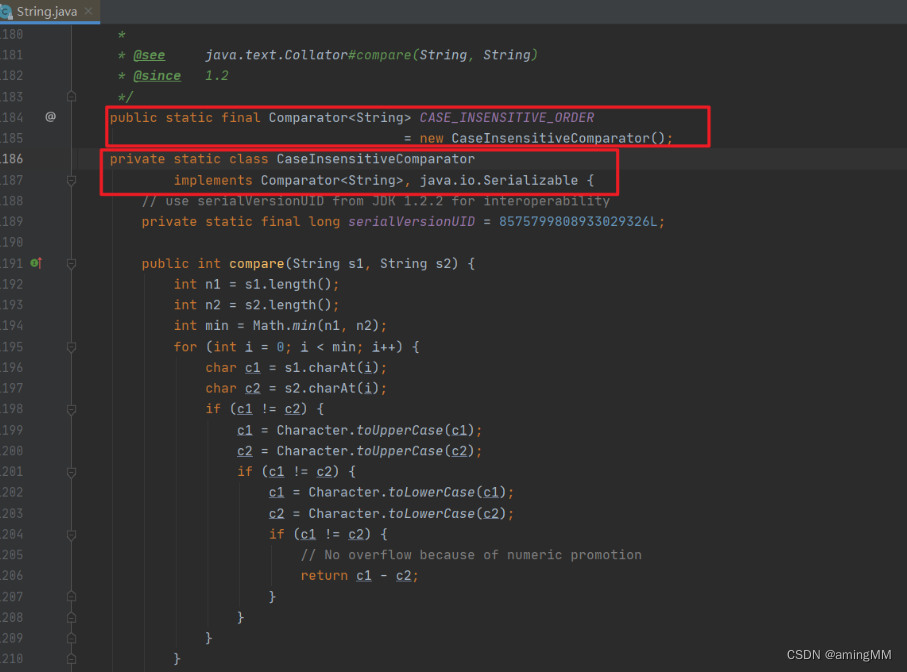Click line number 199 in the gutter
This screenshot has width=907, height=672.
(12, 430)
